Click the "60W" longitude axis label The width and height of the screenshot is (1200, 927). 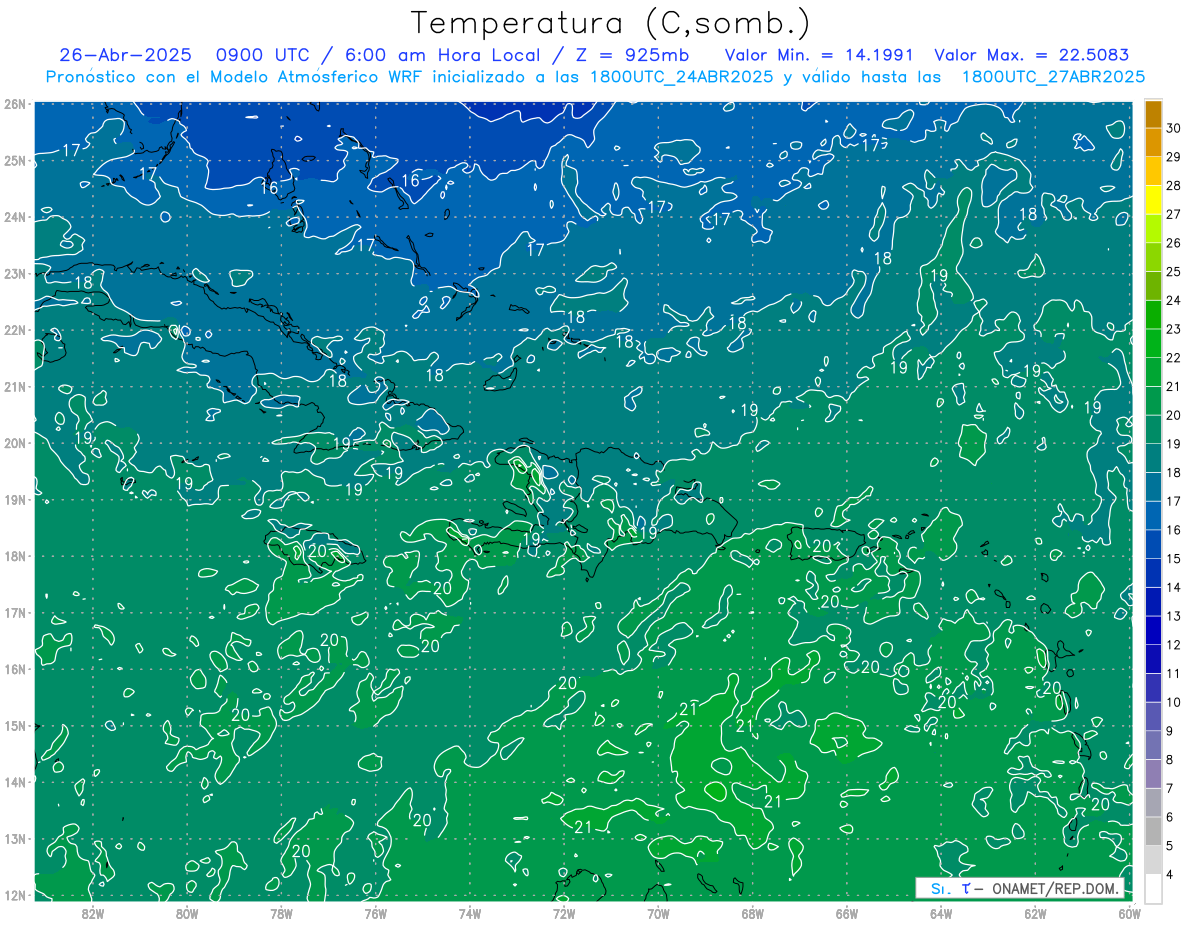pyautogui.click(x=1129, y=913)
